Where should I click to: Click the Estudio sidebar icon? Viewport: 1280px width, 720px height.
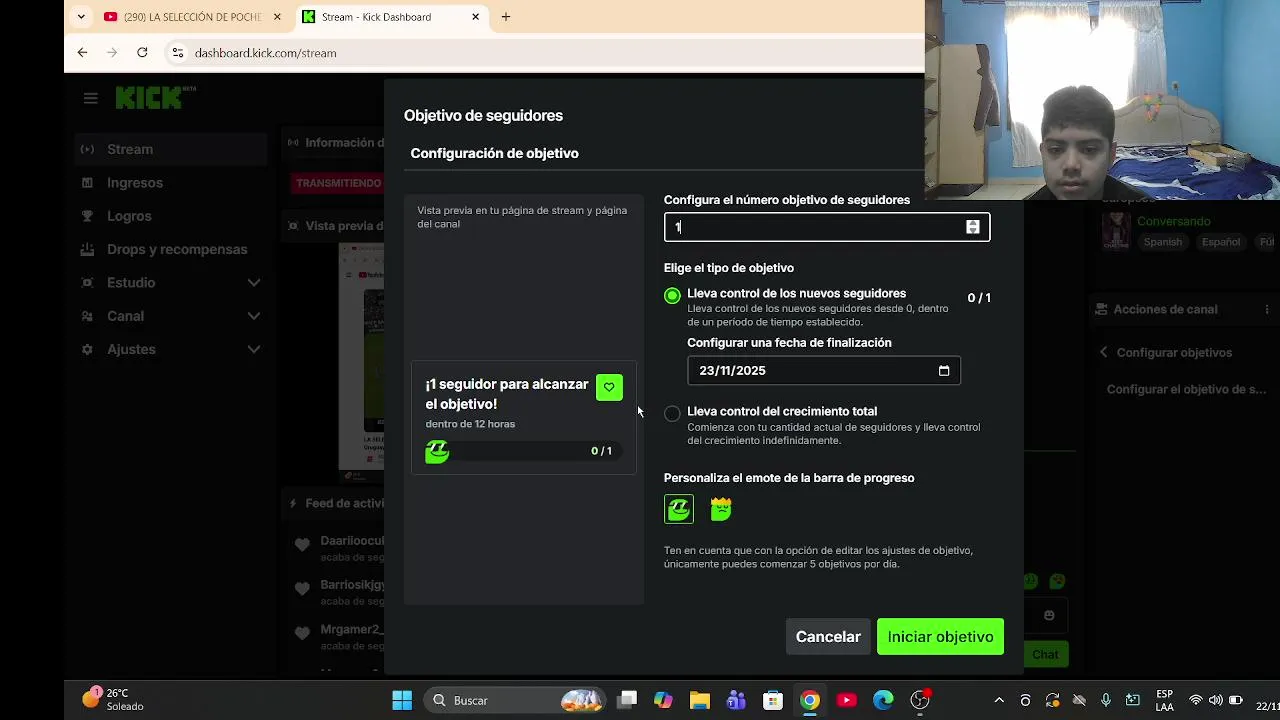88,283
